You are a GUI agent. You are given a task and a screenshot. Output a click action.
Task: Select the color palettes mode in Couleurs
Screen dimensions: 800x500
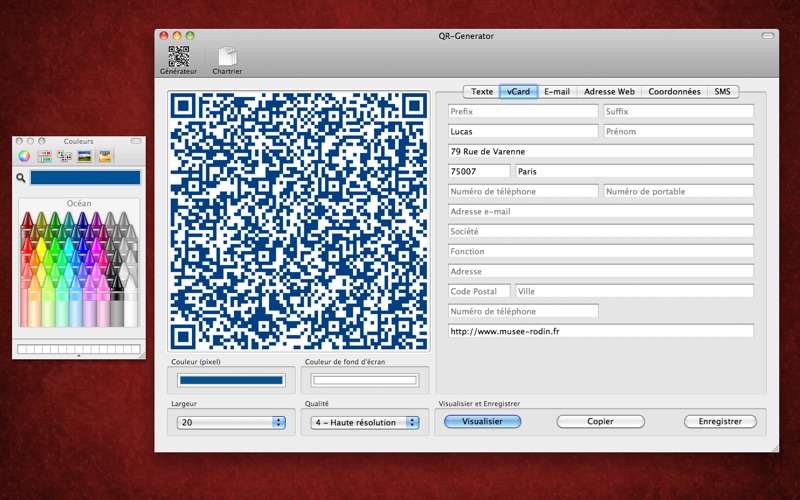(x=64, y=156)
